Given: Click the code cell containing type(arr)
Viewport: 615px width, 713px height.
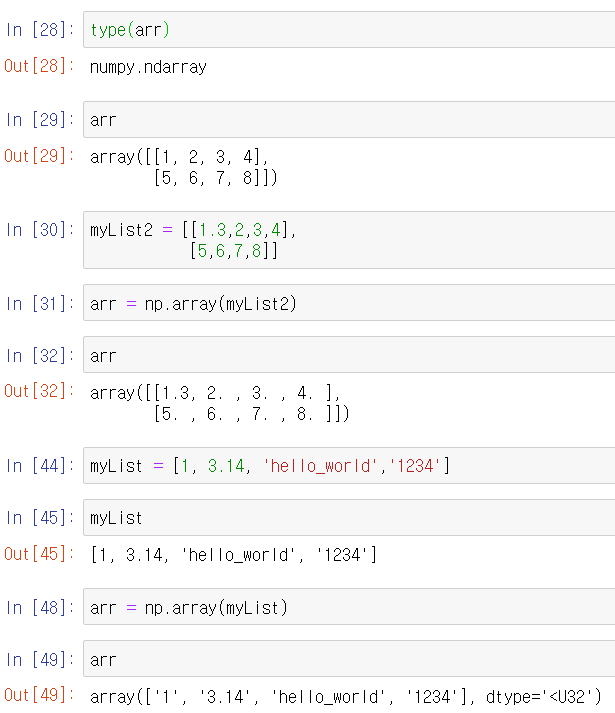Looking at the screenshot, I should [349, 30].
